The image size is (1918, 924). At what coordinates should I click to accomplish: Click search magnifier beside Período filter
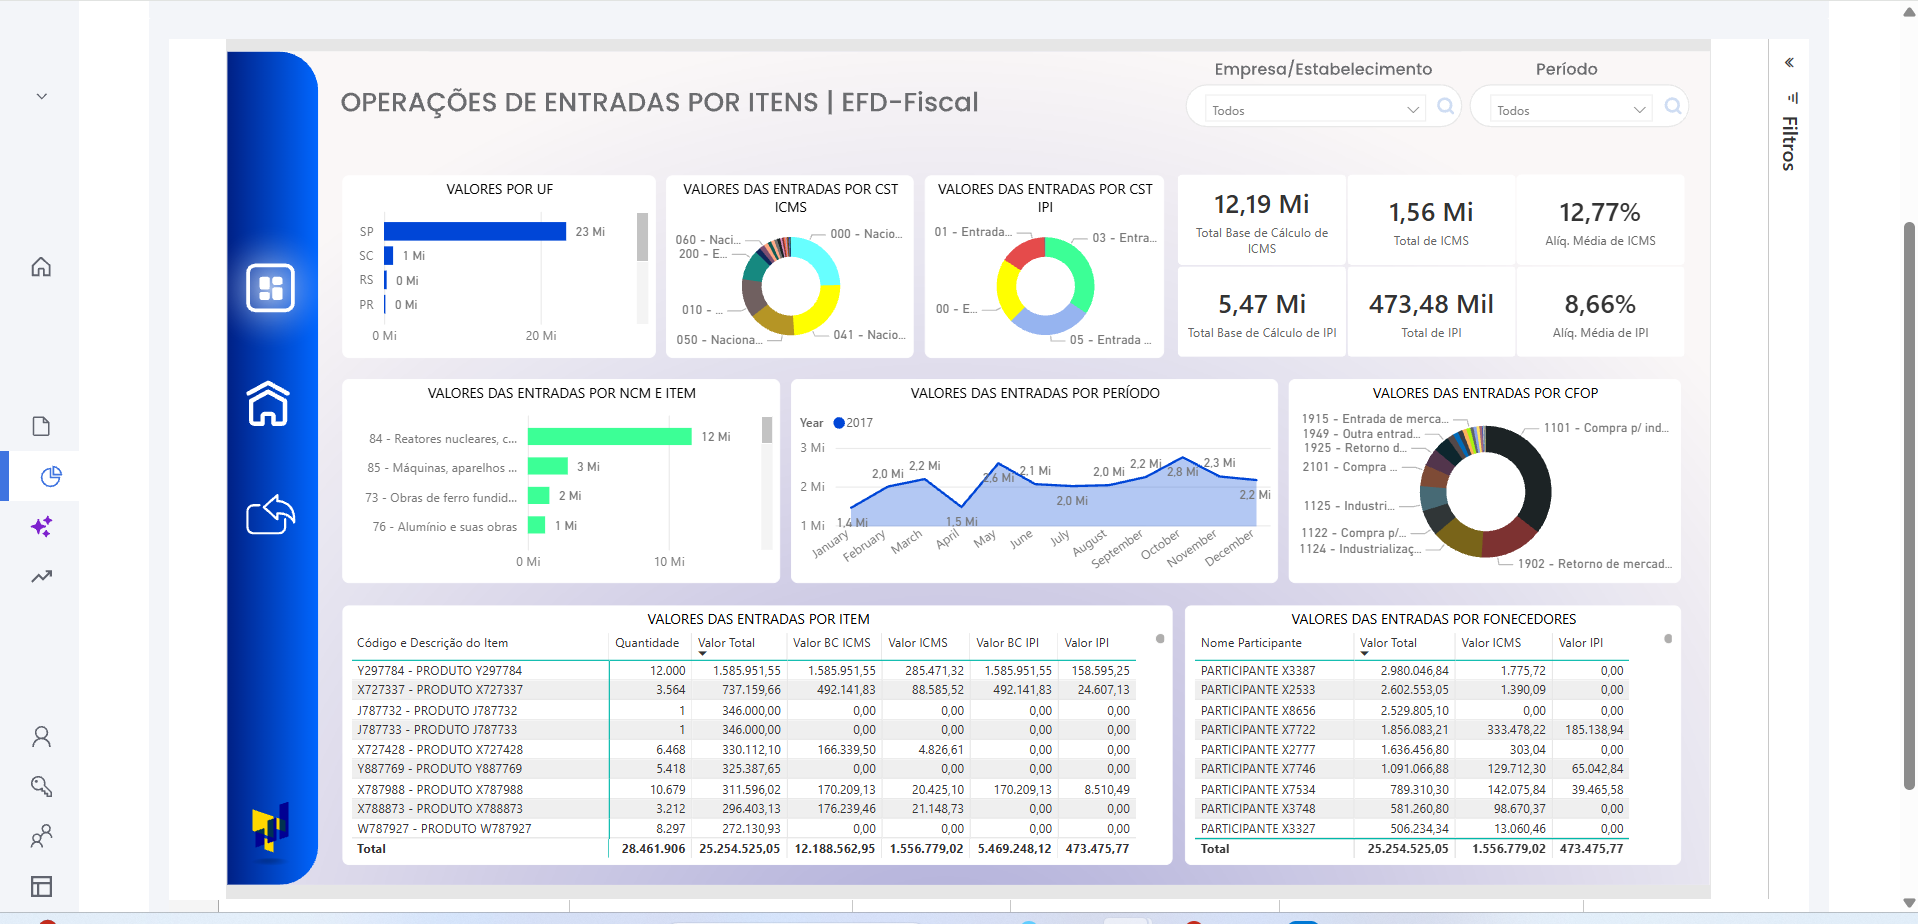pyautogui.click(x=1671, y=106)
